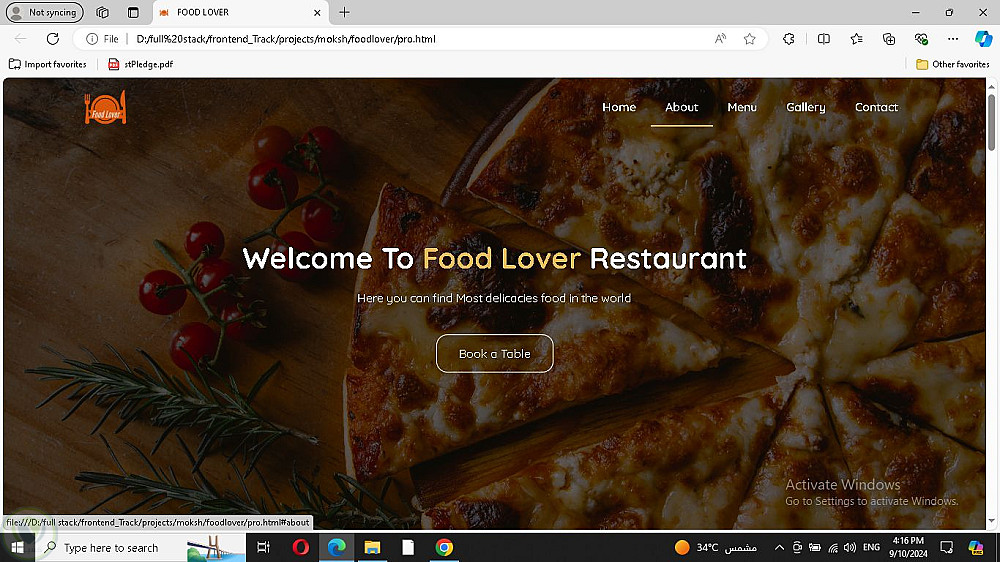Refresh the page
This screenshot has height=562, width=1000.
pos(53,39)
